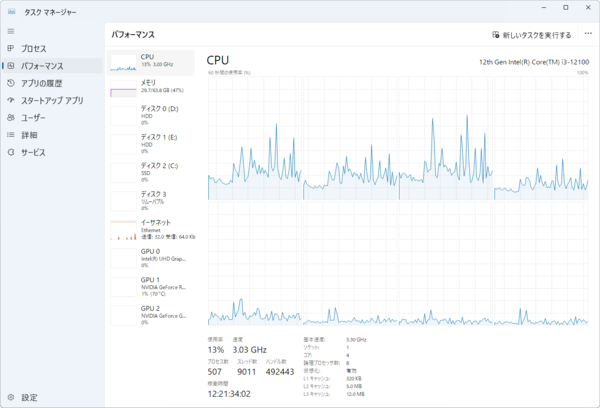
Task: Select GPU 1 NVIDIA GeForce item
Action: 151,287
